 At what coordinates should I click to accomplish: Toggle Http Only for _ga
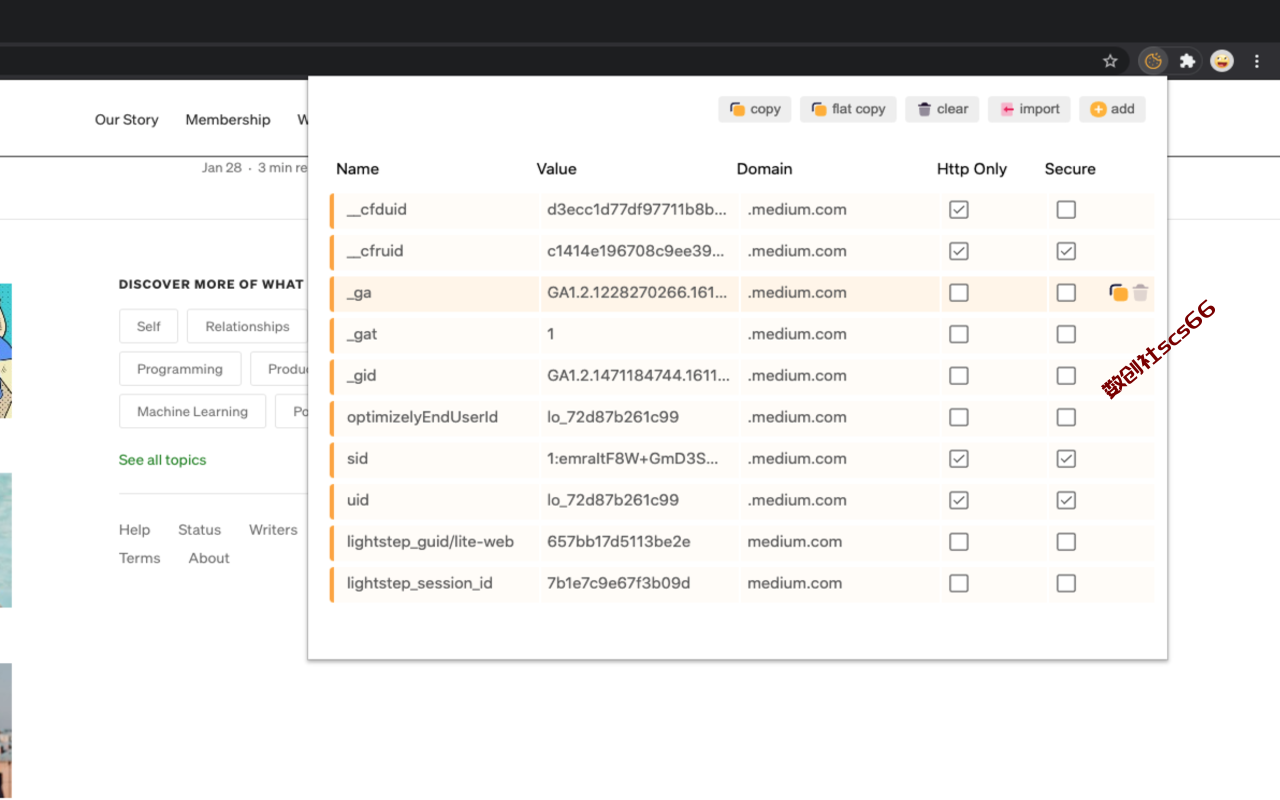[959, 293]
